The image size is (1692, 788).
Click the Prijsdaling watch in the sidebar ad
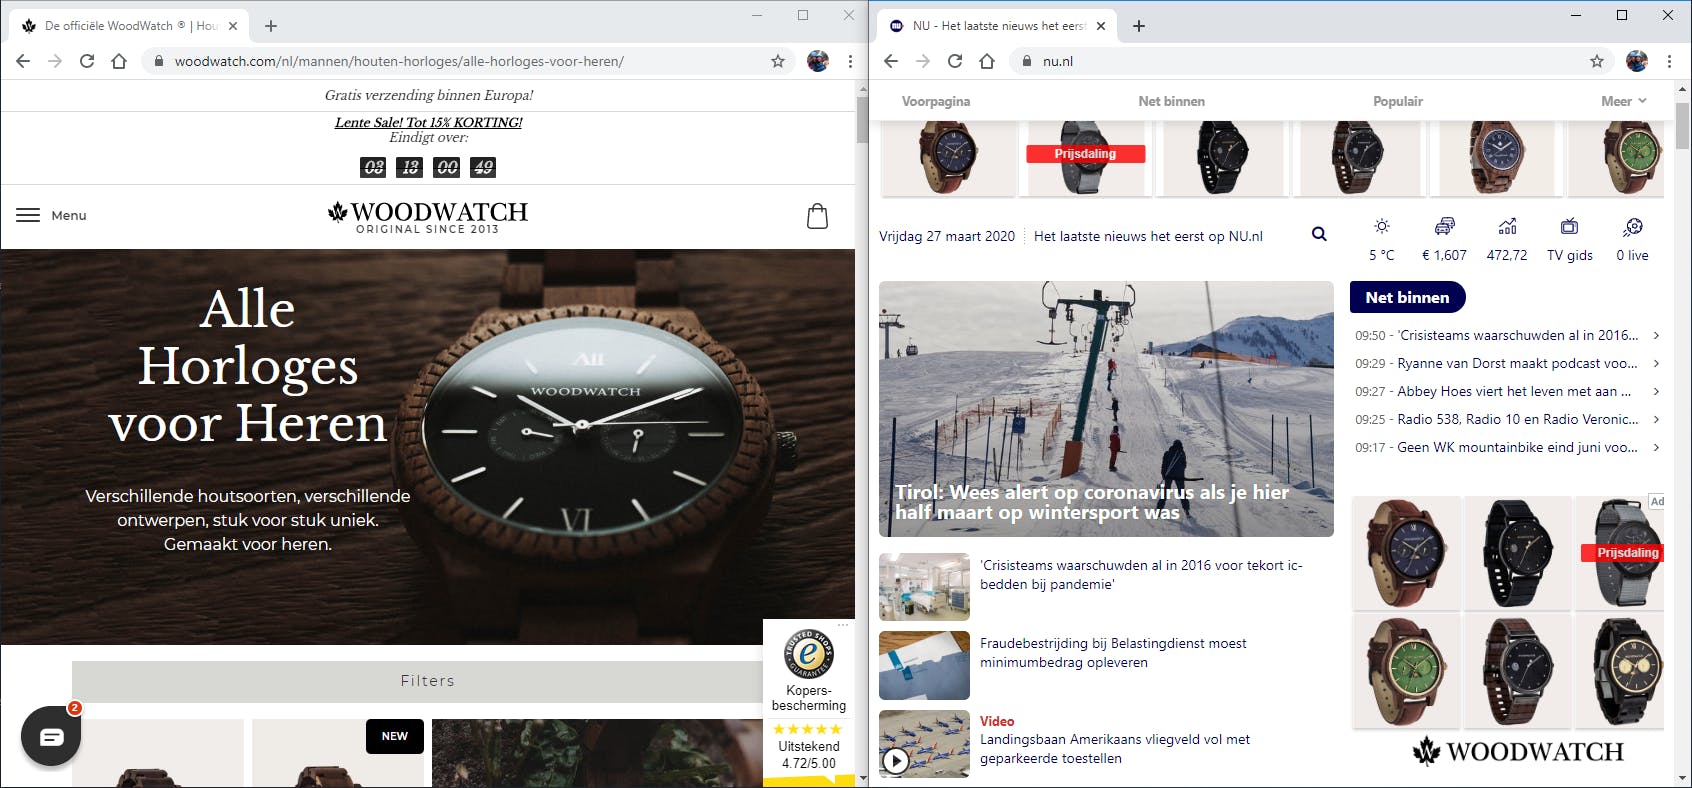1620,553
